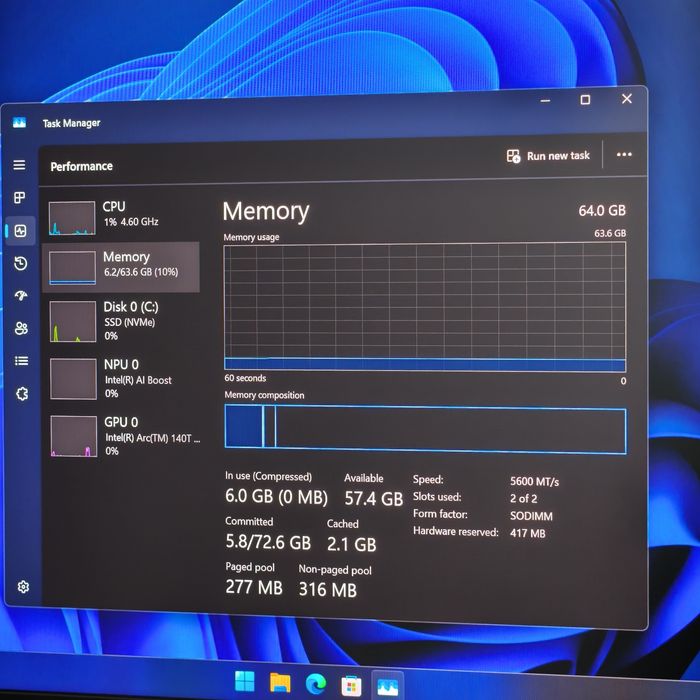Open the Startup apps page icon

[21, 295]
